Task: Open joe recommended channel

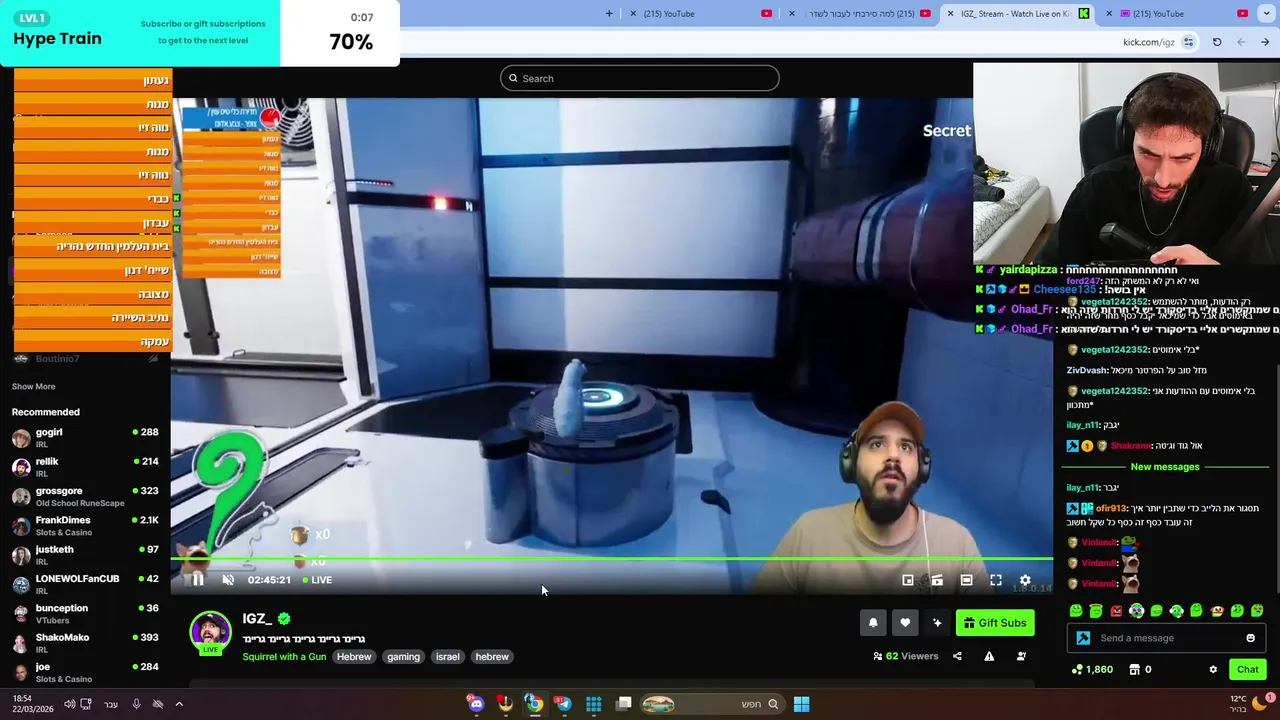Action: [86, 671]
